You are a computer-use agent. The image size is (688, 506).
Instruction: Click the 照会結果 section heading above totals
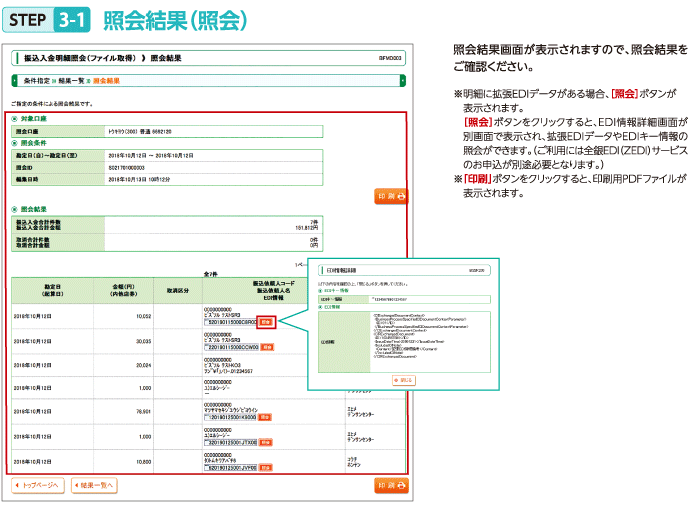click(x=33, y=209)
